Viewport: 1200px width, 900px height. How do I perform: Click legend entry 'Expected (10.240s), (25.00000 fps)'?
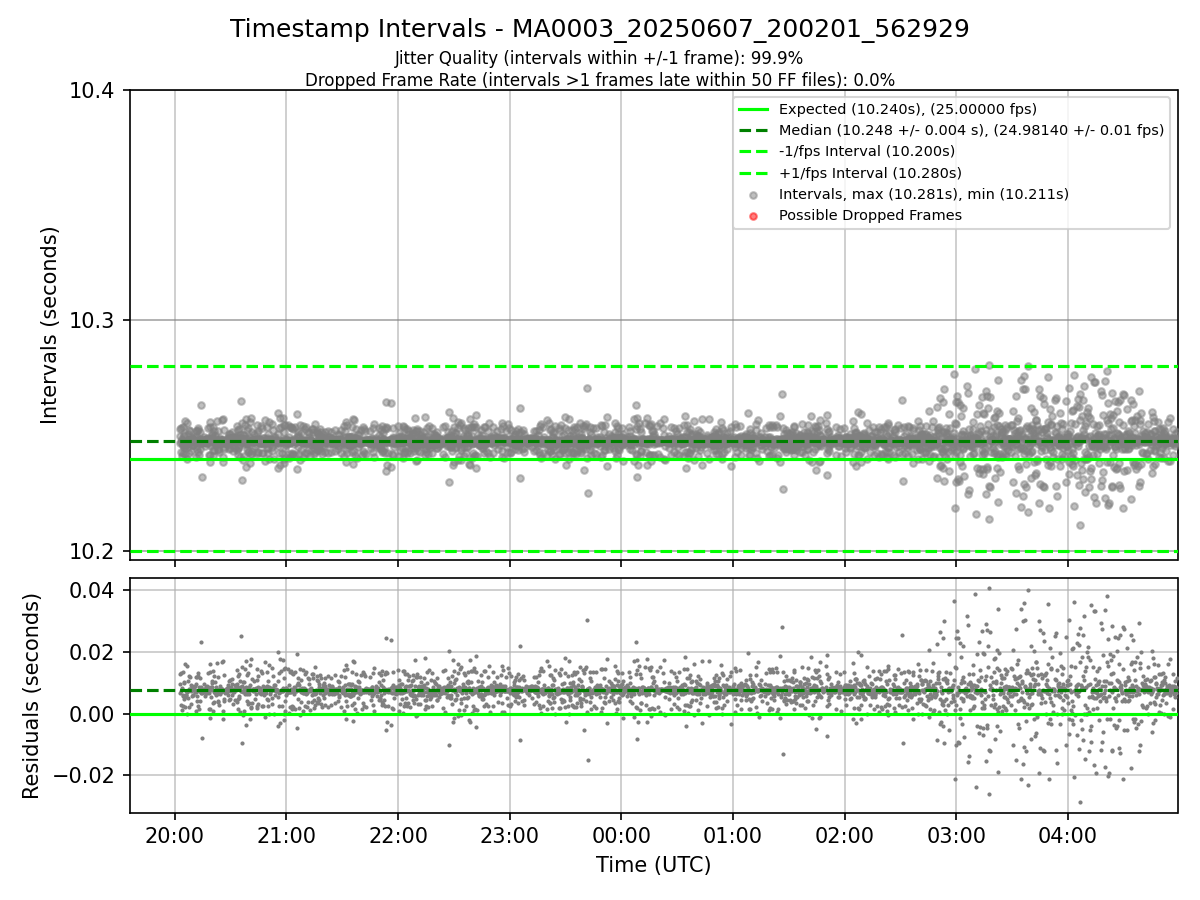908,109
